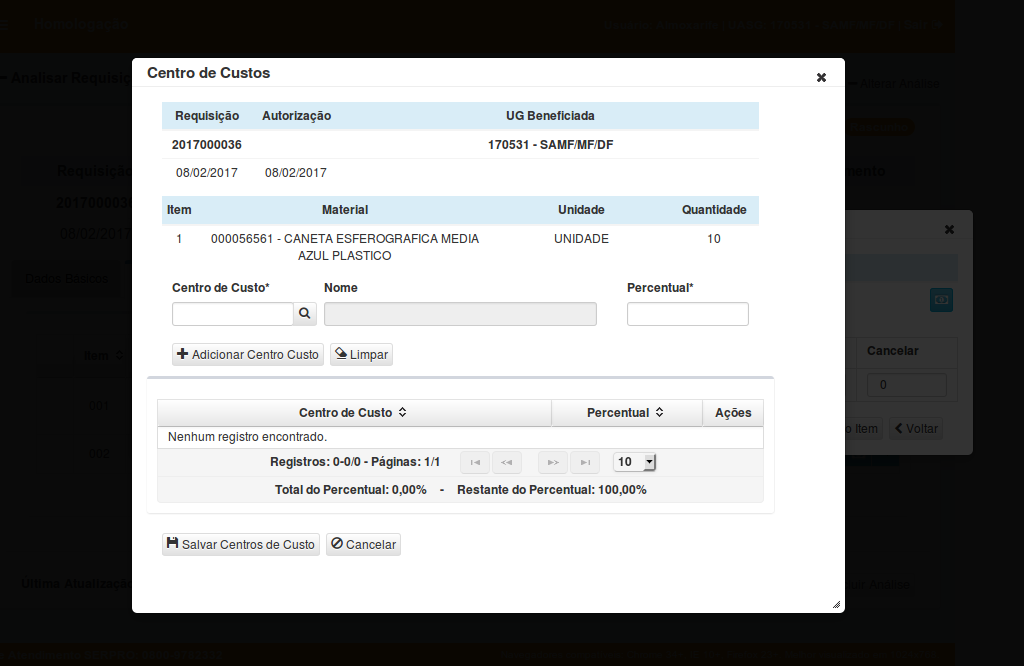Sort table by Percentual column

coord(626,413)
